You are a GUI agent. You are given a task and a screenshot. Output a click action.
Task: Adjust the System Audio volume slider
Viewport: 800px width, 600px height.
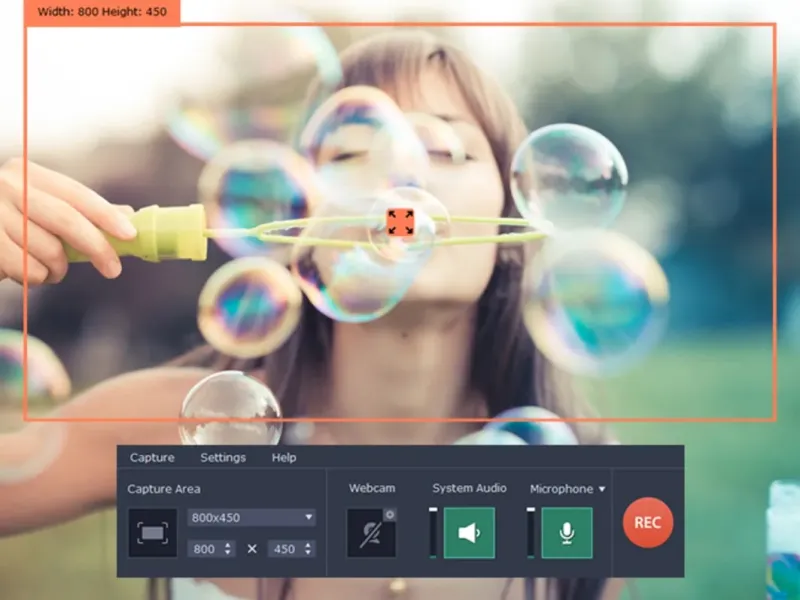coord(433,533)
